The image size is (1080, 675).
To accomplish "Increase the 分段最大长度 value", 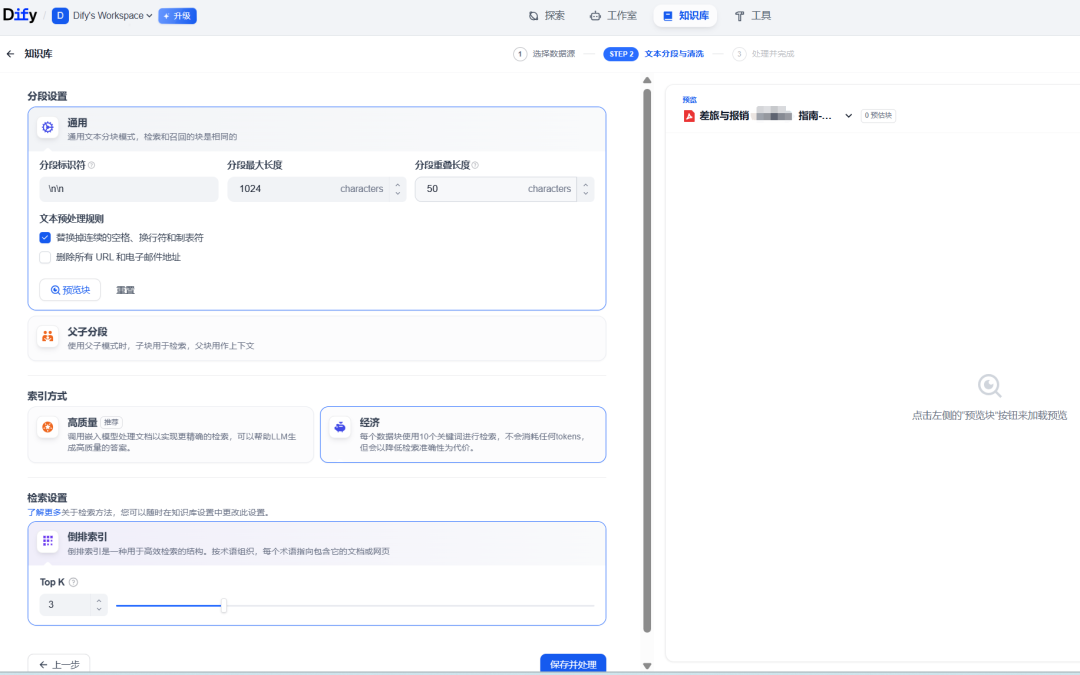I will (x=397, y=184).
